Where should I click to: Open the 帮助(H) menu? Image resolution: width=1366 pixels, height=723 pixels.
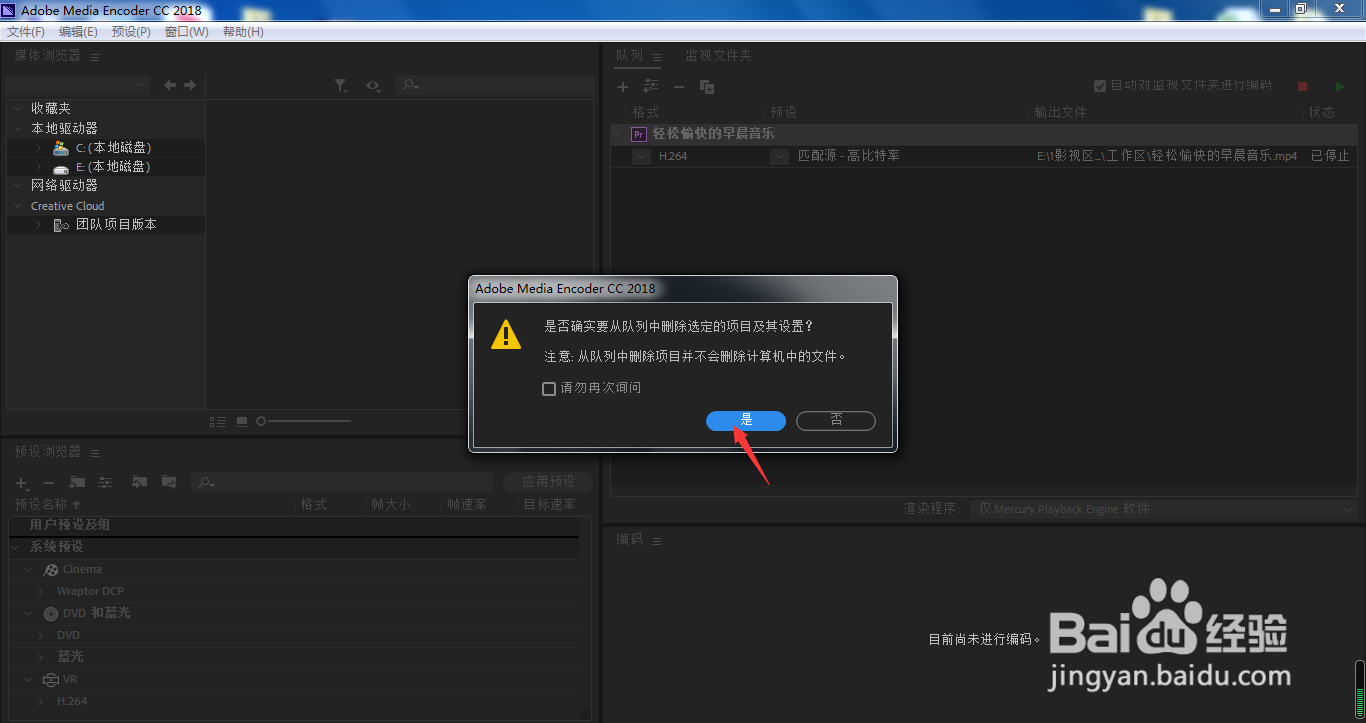tap(243, 32)
